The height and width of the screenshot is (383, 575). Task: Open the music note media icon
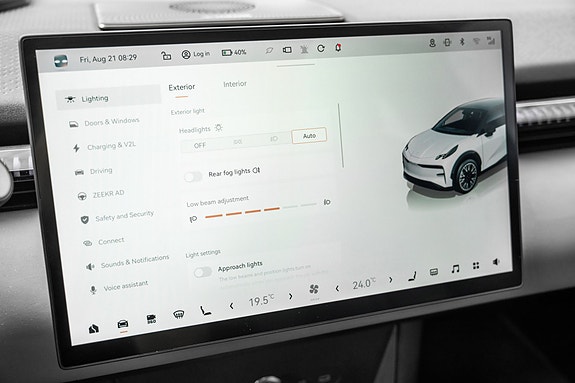click(x=455, y=269)
